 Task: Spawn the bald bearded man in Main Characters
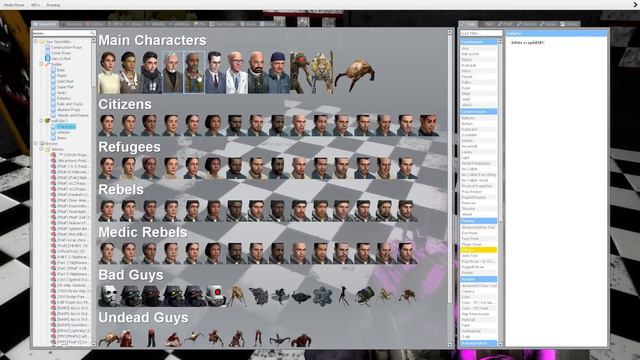pos(258,73)
